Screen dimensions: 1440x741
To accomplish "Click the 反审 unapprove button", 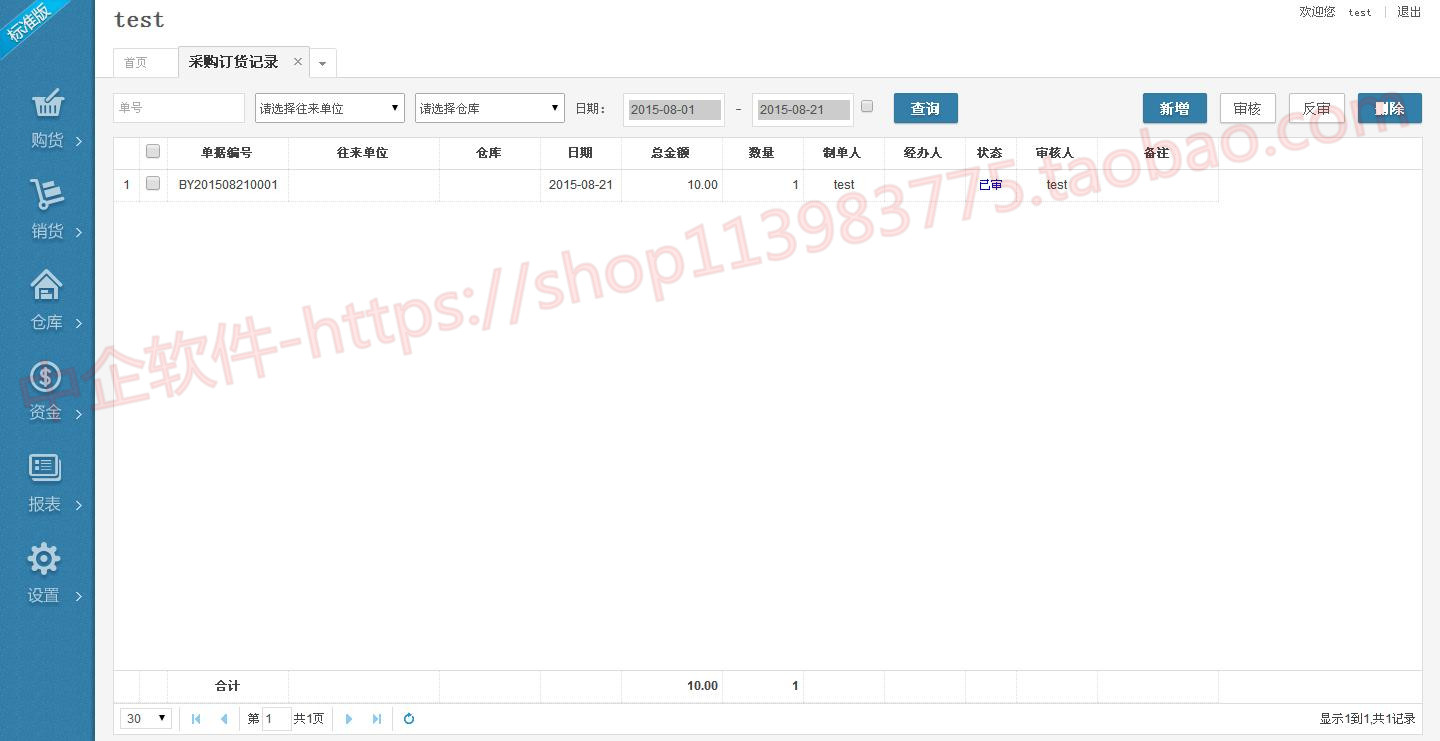I will coord(1317,108).
